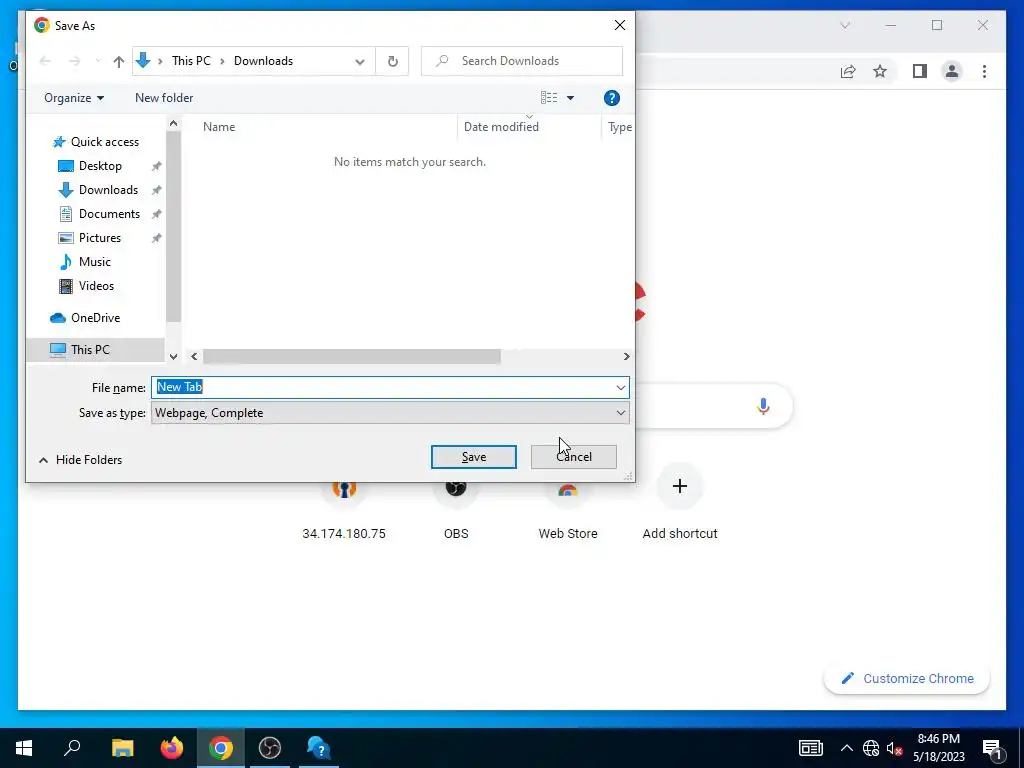The height and width of the screenshot is (768, 1024).
Task: Open File Explorer from the taskbar
Action: [x=122, y=748]
